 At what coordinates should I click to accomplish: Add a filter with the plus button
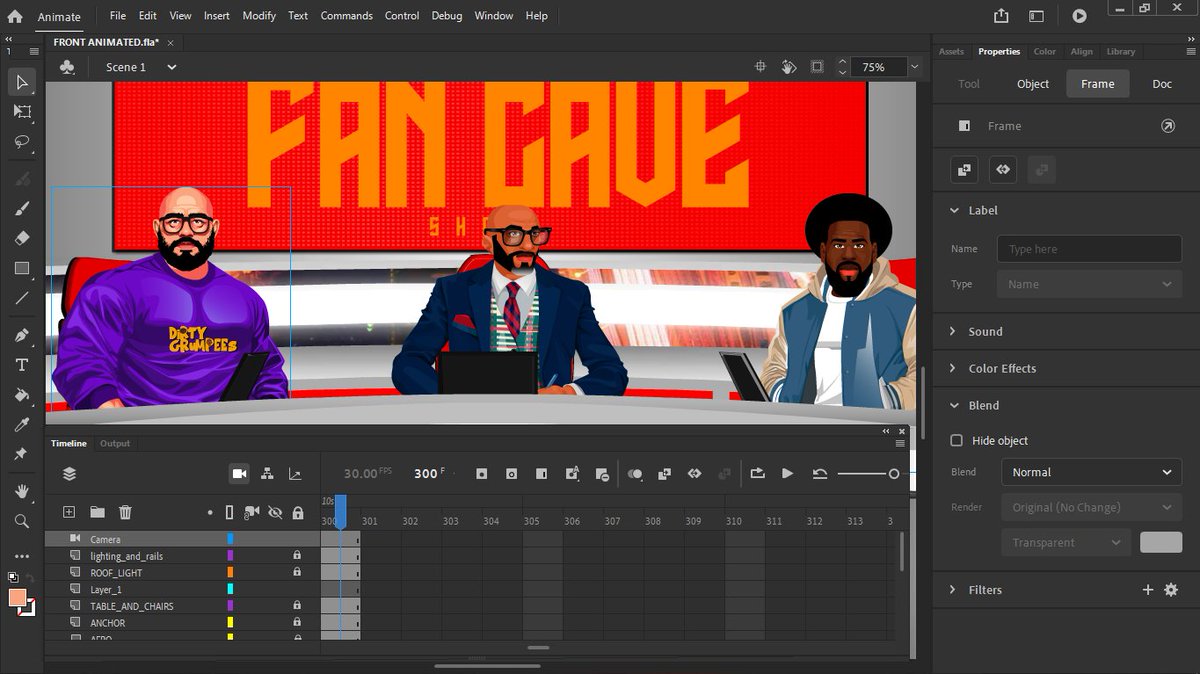coord(1148,590)
